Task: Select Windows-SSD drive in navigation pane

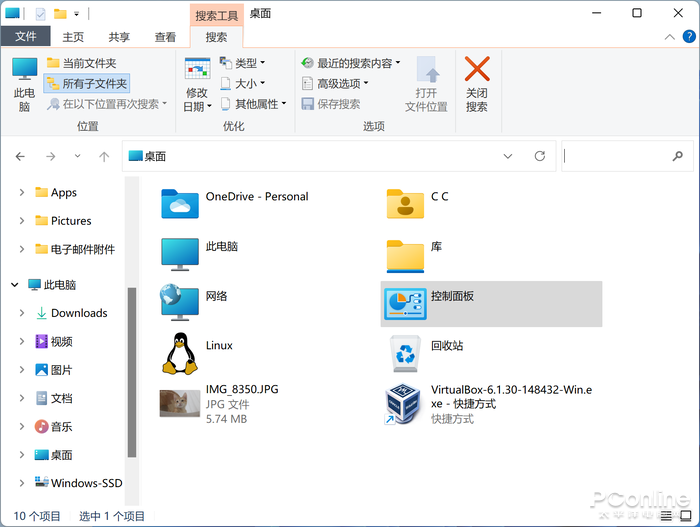Action: 79,483
